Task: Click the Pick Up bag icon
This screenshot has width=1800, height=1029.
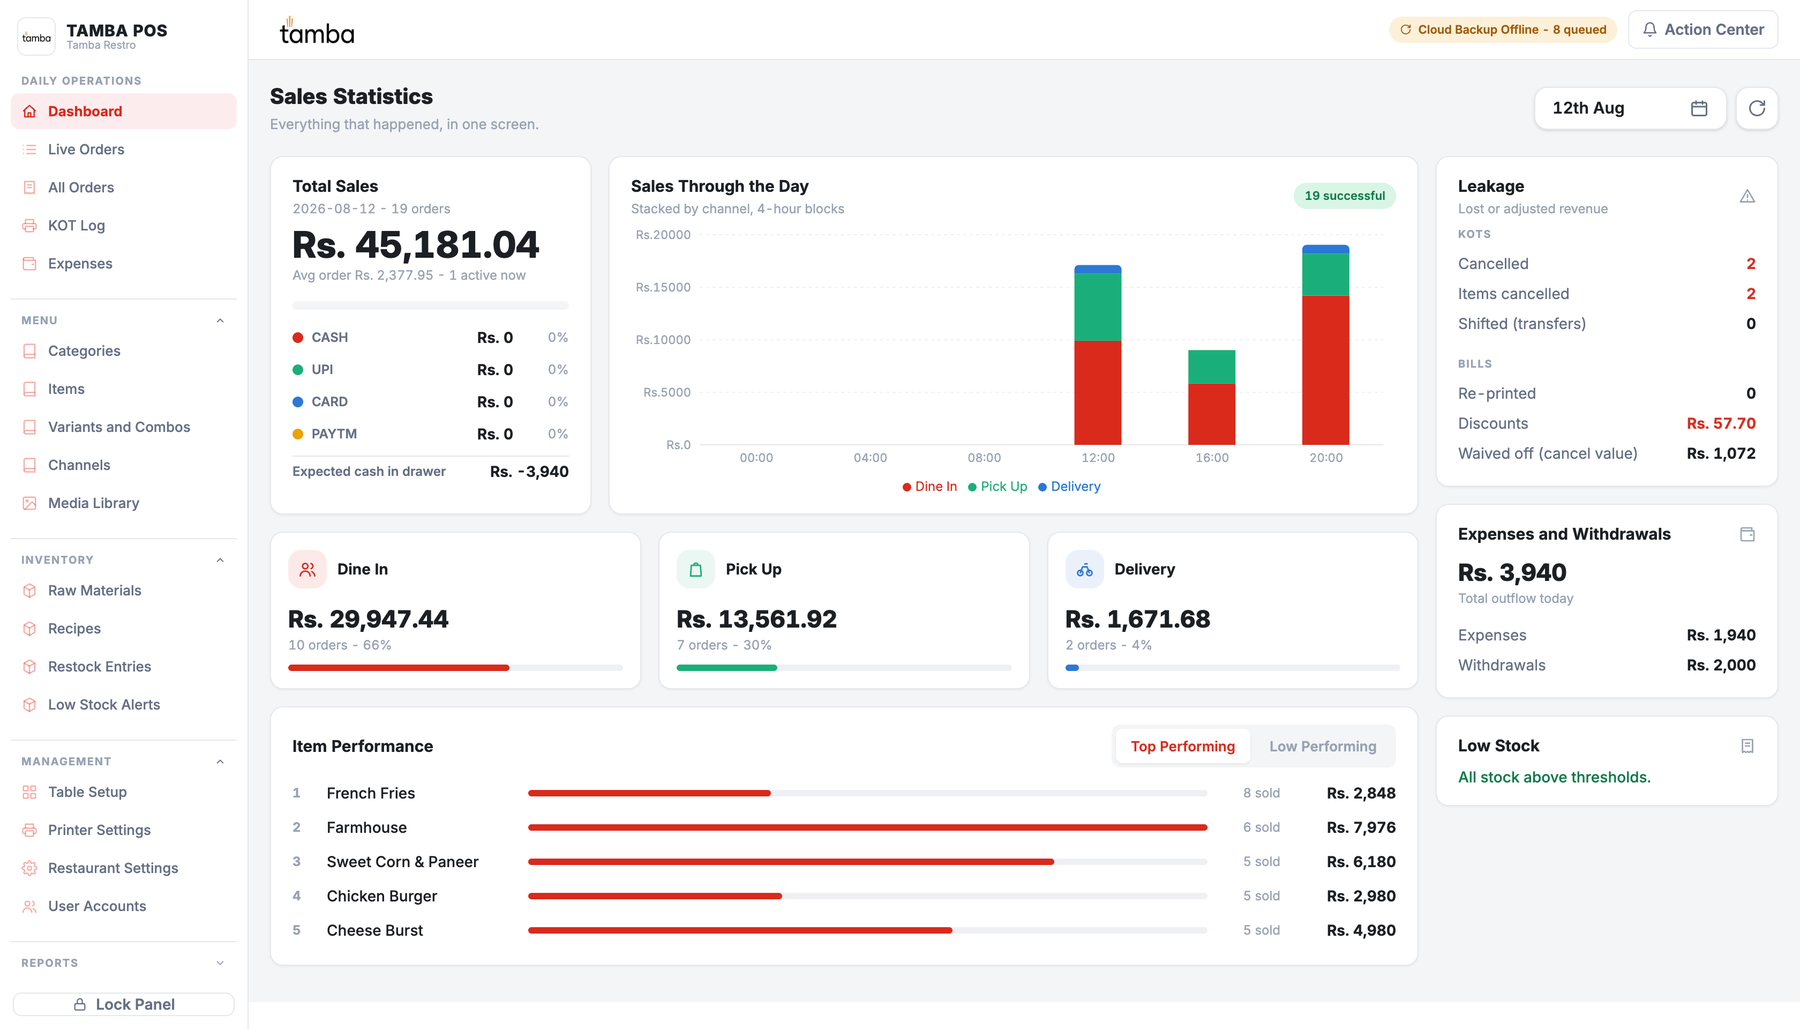Action: (696, 570)
